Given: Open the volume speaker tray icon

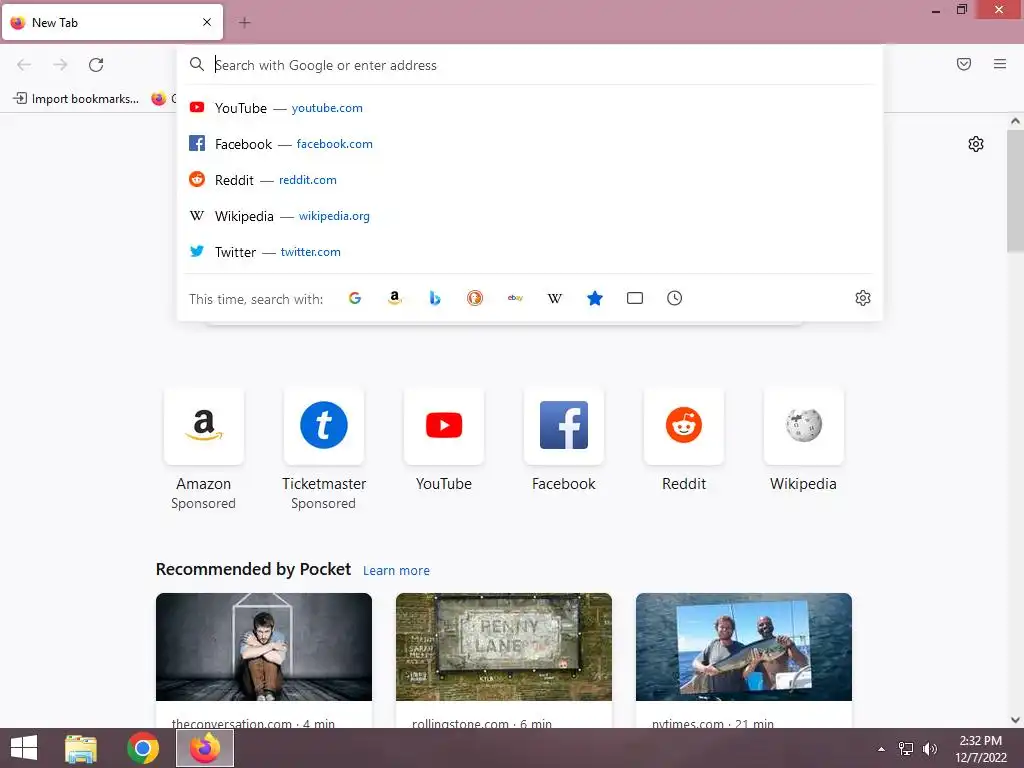Looking at the screenshot, I should click(929, 749).
